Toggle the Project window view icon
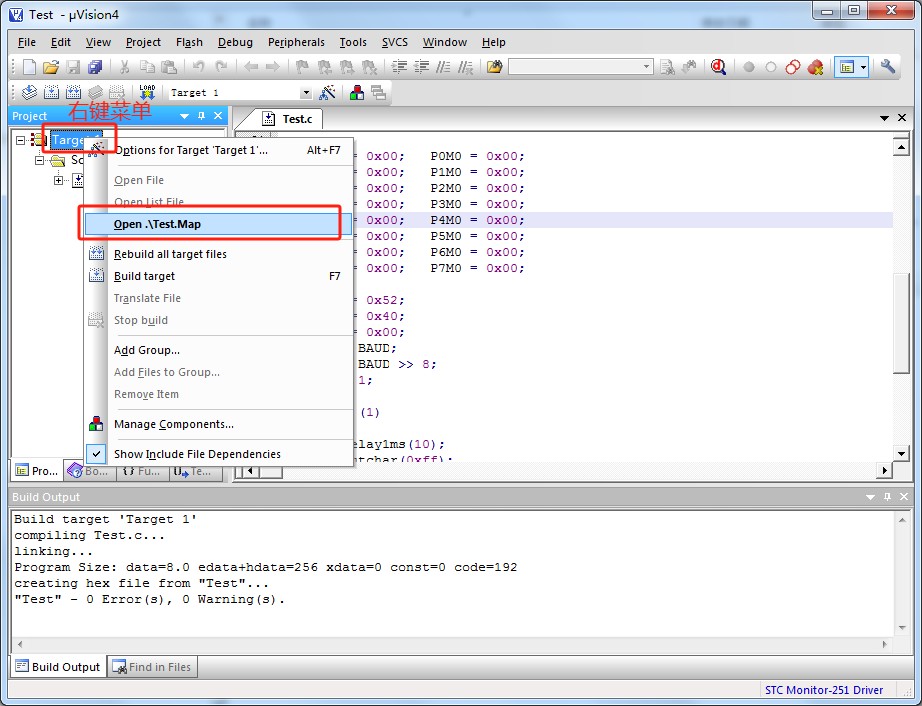Viewport: 922px width, 706px height. point(847,67)
